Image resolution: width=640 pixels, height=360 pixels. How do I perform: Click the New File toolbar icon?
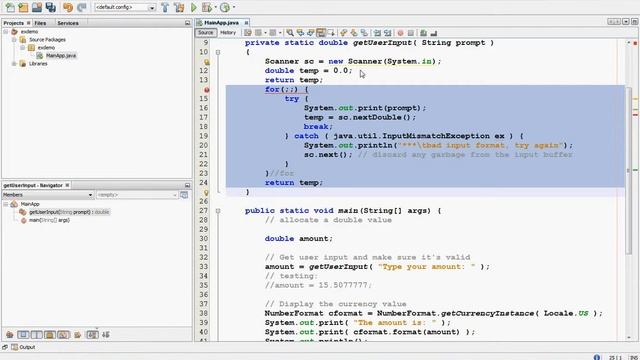click(x=9, y=7)
